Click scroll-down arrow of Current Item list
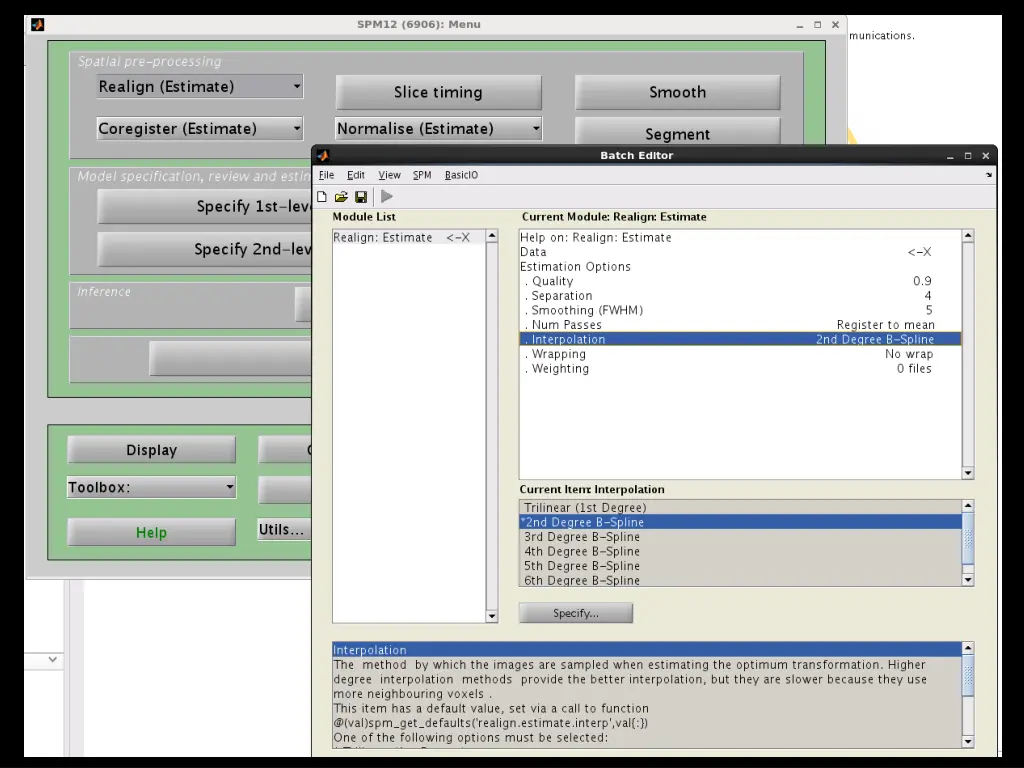The width and height of the screenshot is (1024, 768). click(968, 579)
